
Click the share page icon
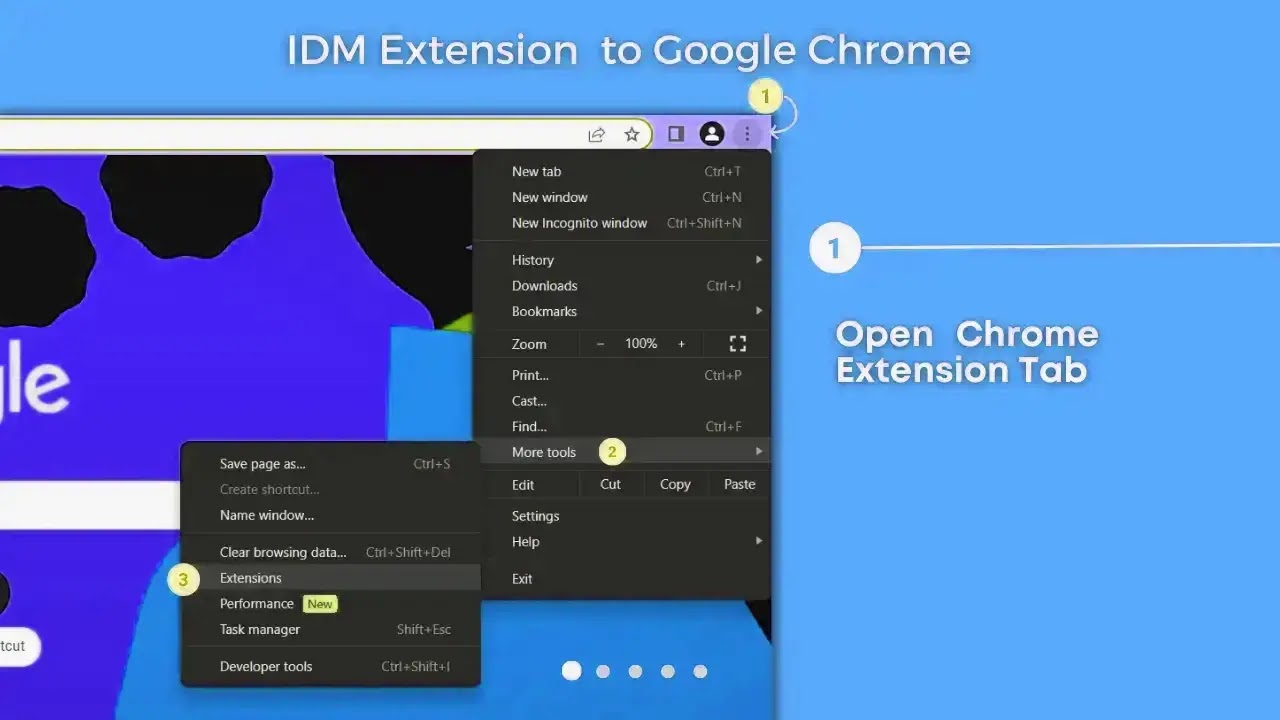[x=597, y=134]
